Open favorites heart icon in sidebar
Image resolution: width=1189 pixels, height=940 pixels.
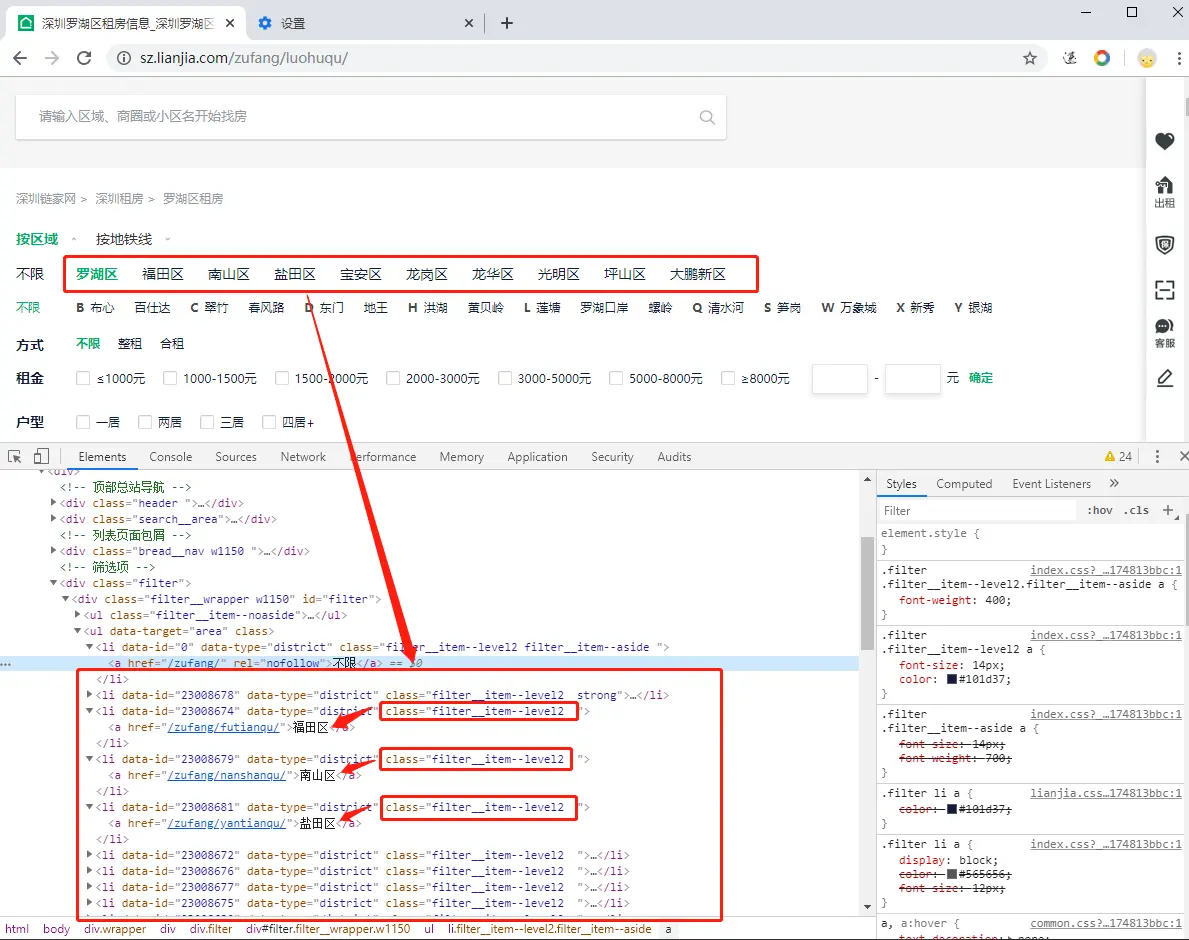(1165, 141)
